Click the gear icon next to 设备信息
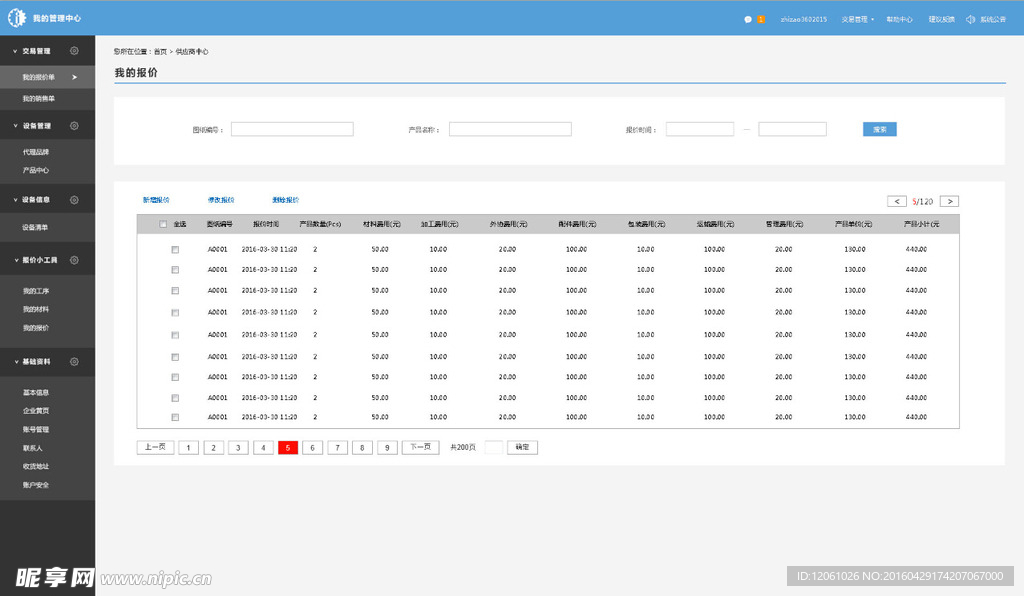 pos(74,200)
